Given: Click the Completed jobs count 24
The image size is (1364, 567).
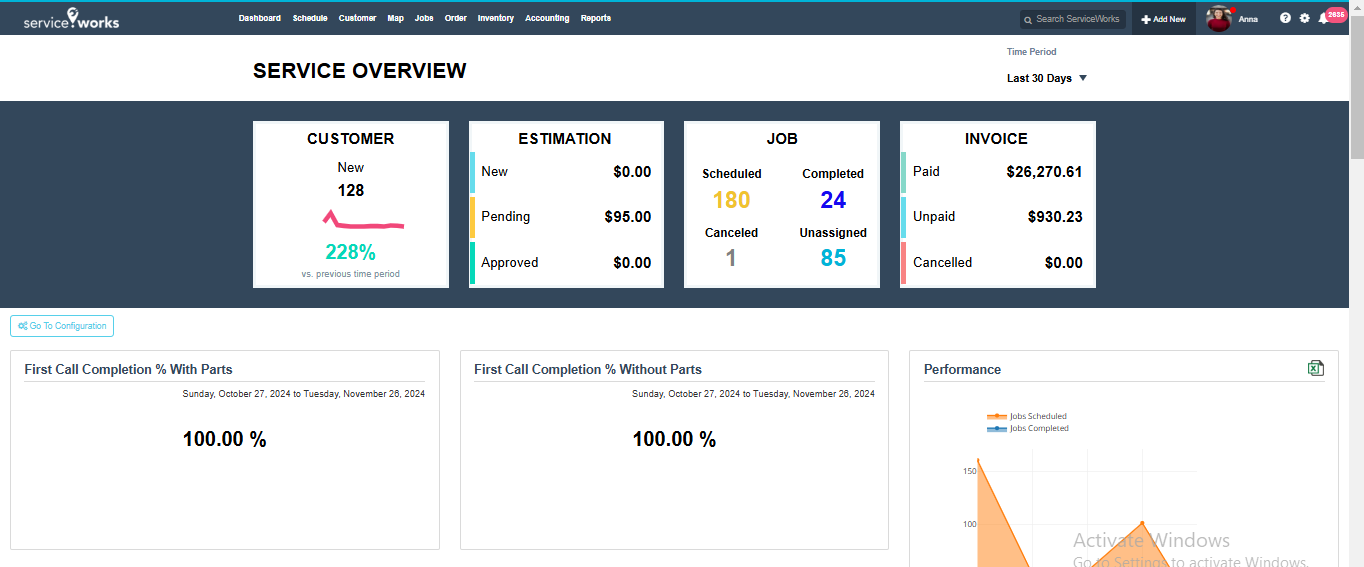Looking at the screenshot, I should coord(833,200).
